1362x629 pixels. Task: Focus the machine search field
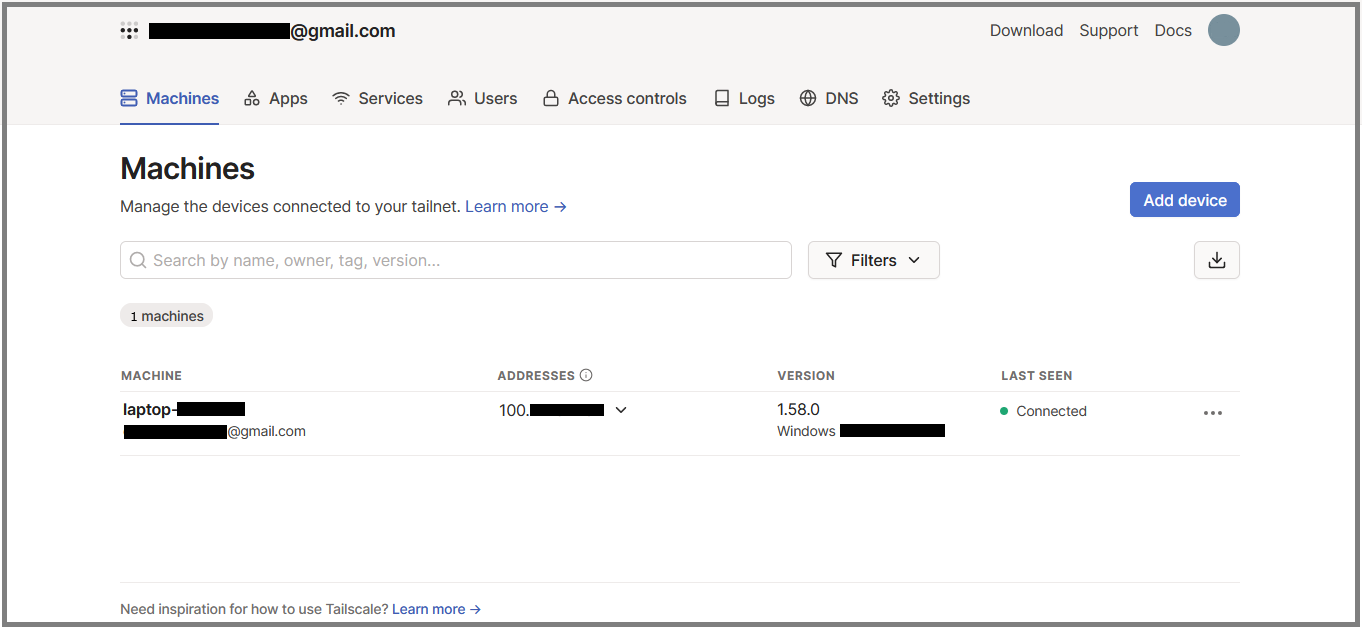[456, 260]
